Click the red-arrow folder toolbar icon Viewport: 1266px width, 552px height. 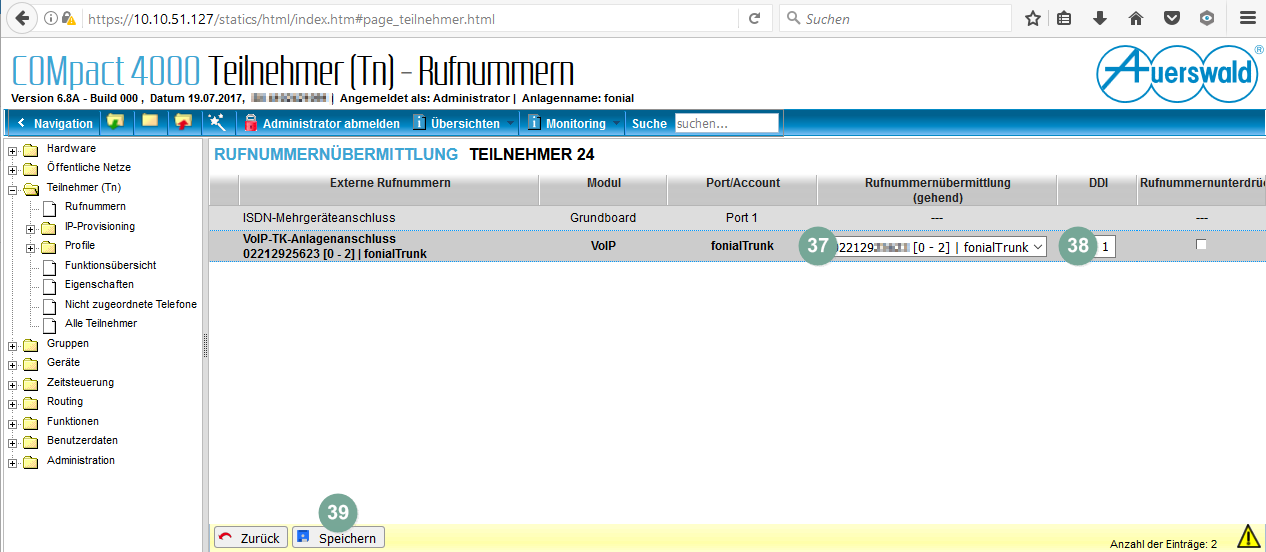[x=183, y=123]
